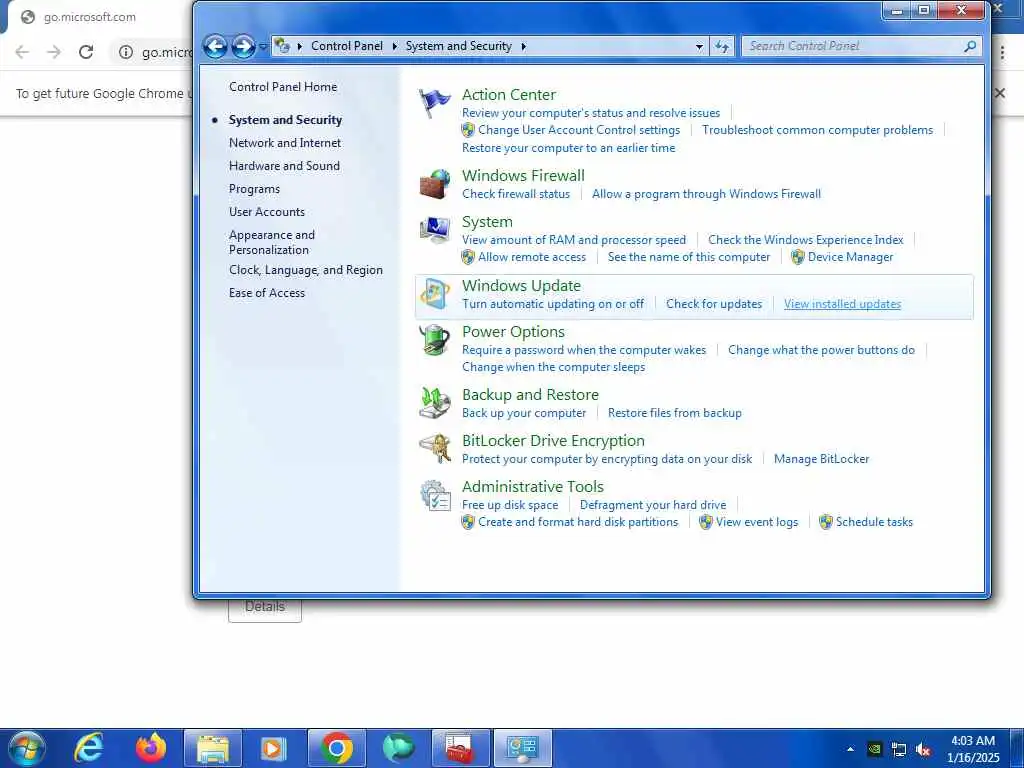Viewport: 1024px width, 768px height.
Task: Open the Backup and Restore icon
Action: (434, 403)
